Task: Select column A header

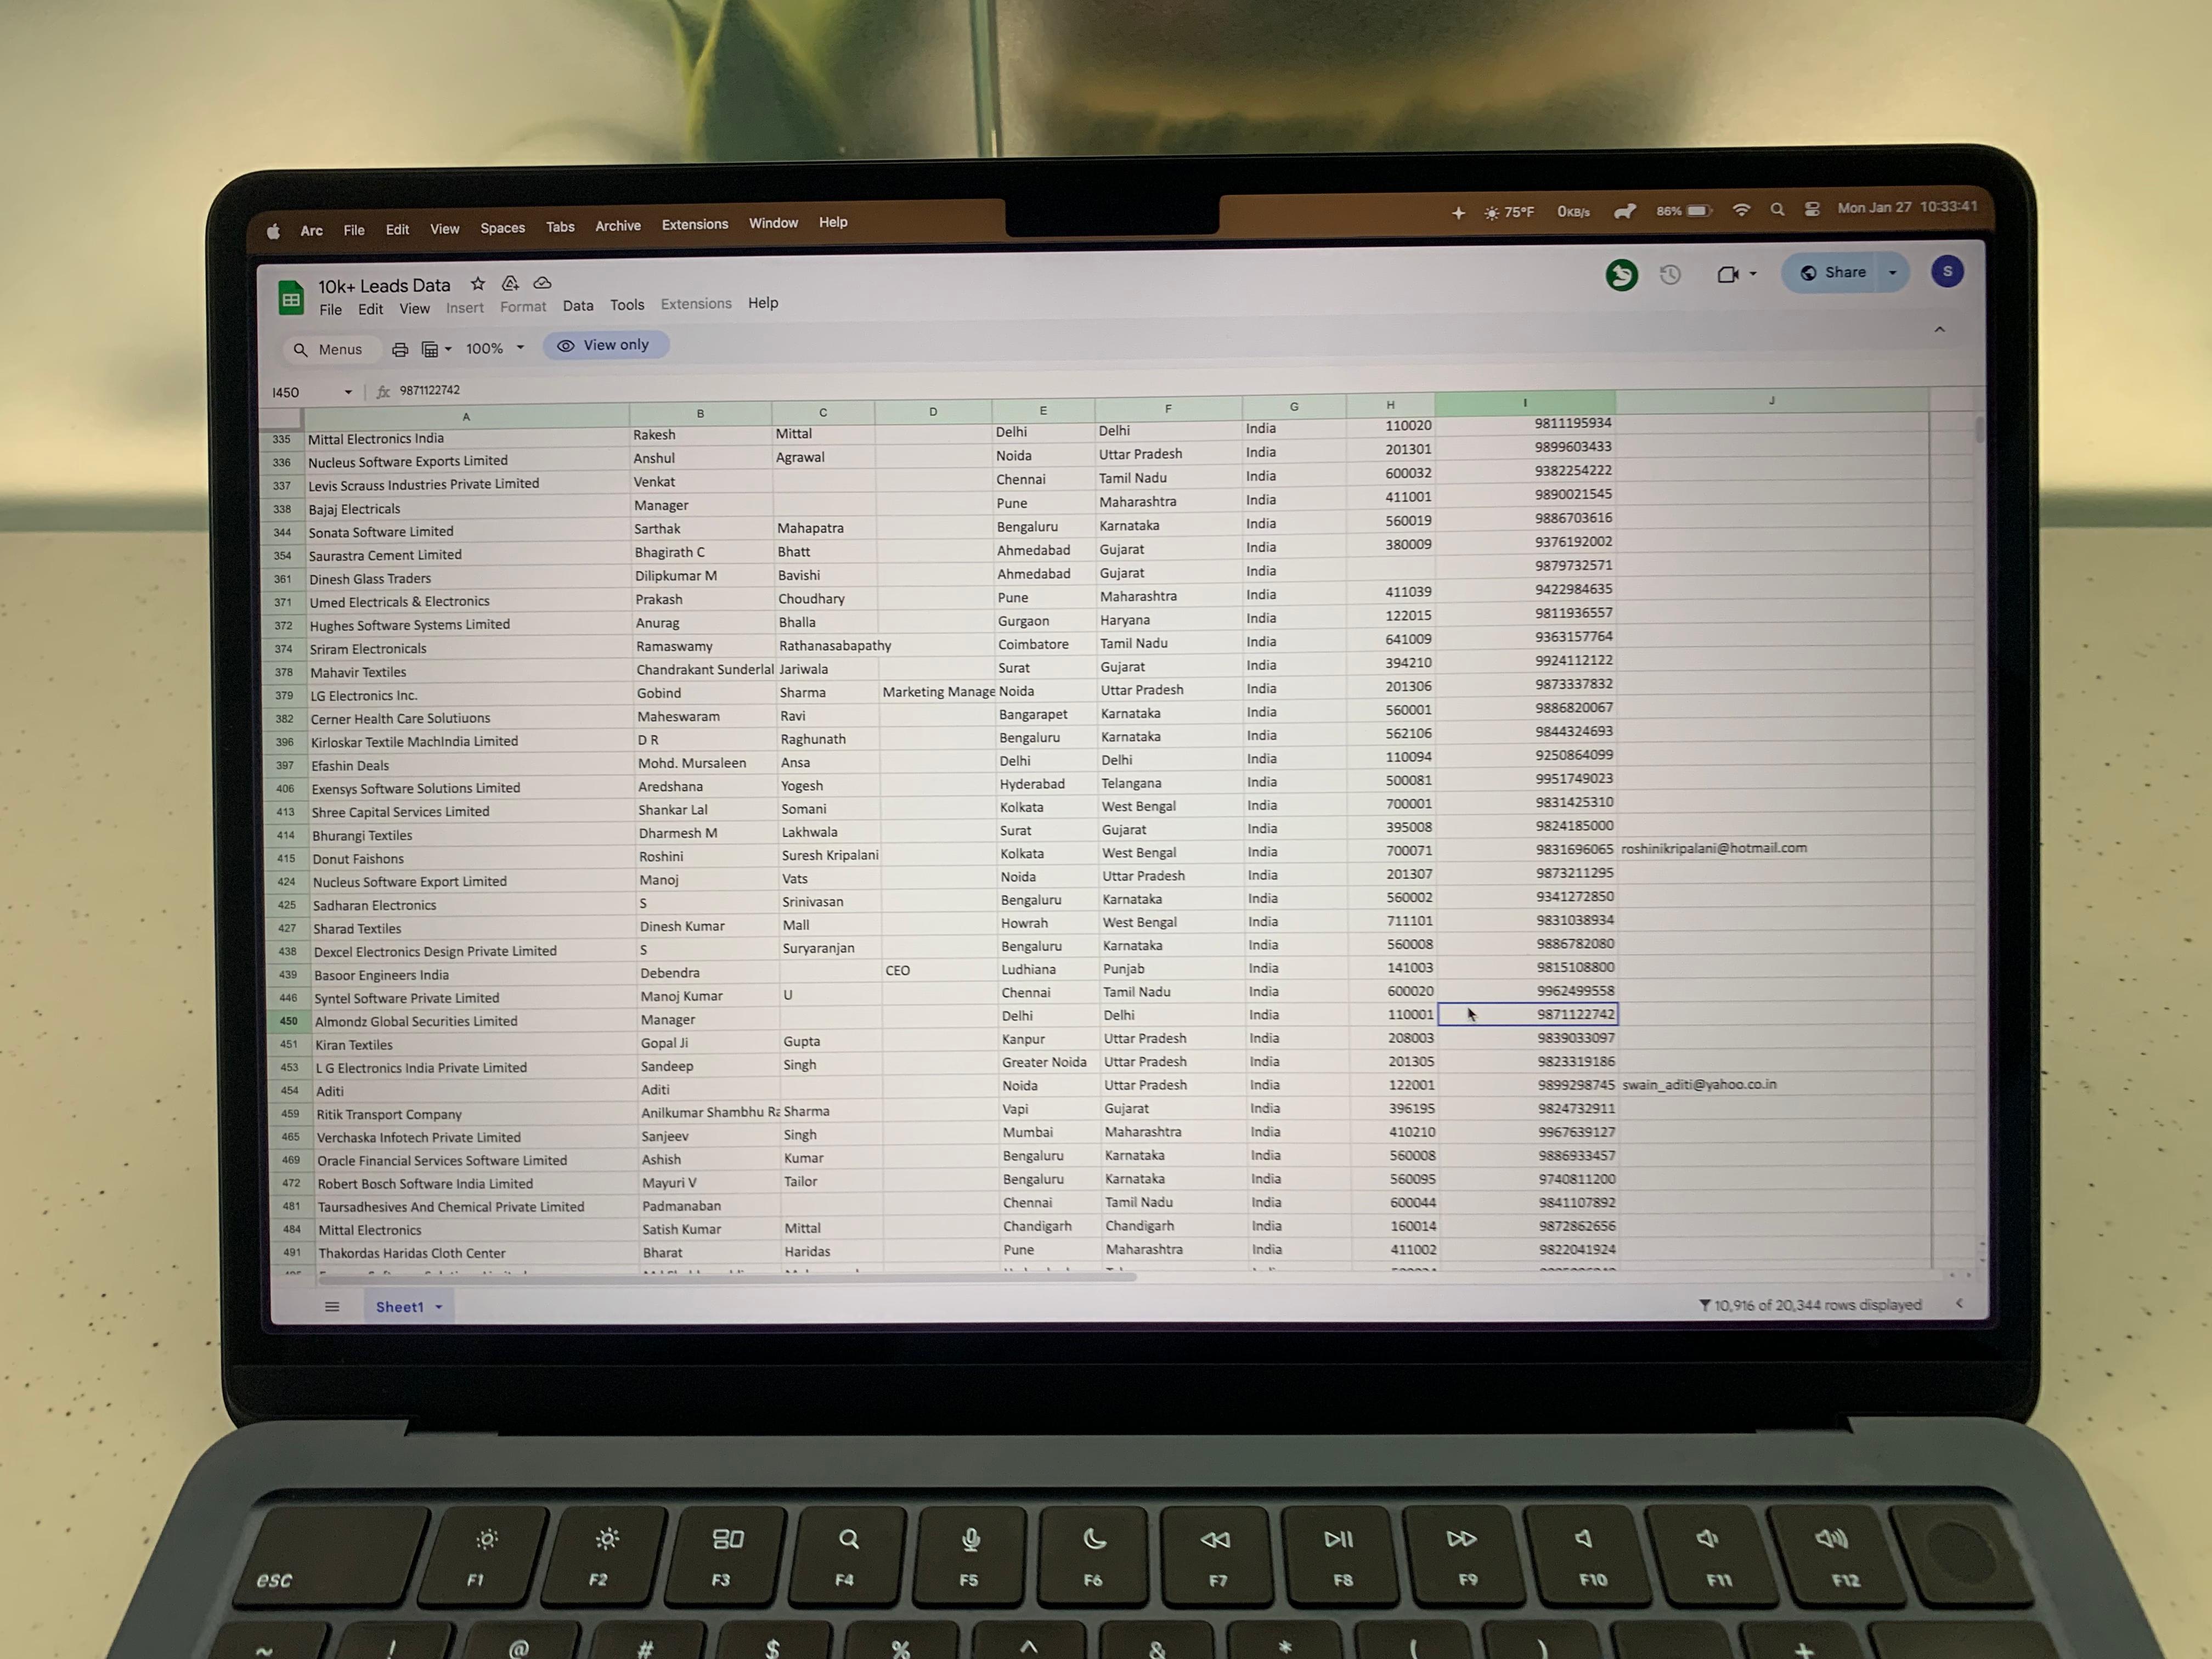Action: click(x=466, y=416)
